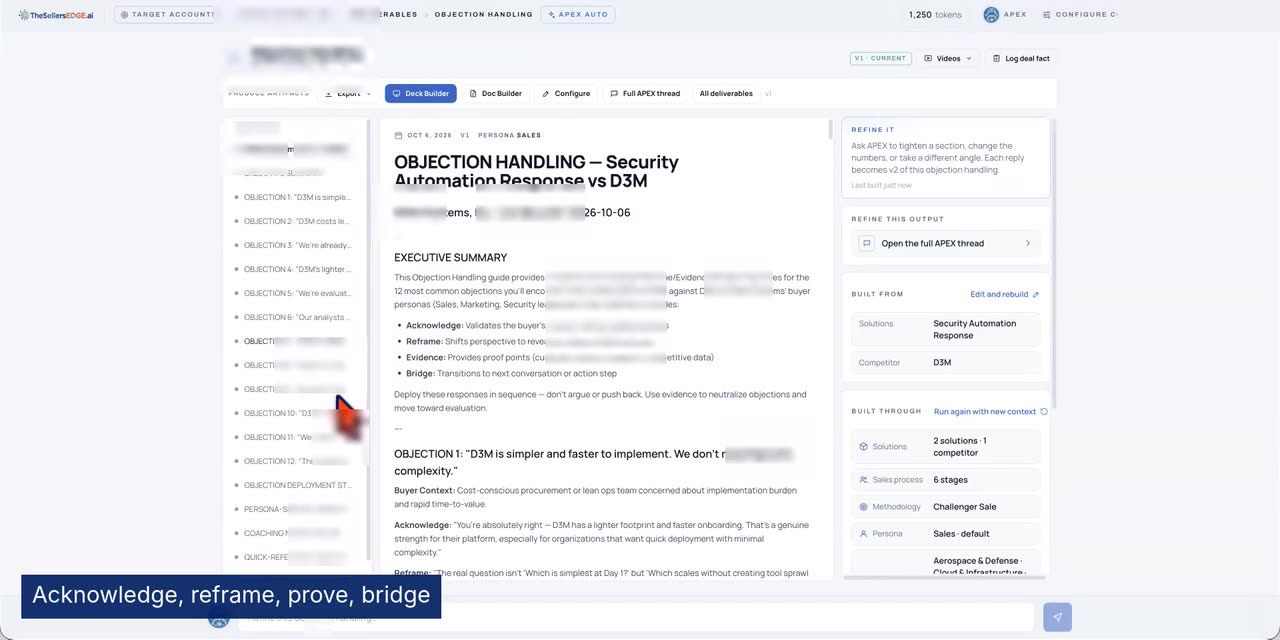Show All deliverables
The height and width of the screenshot is (640, 1280).
coord(726,93)
